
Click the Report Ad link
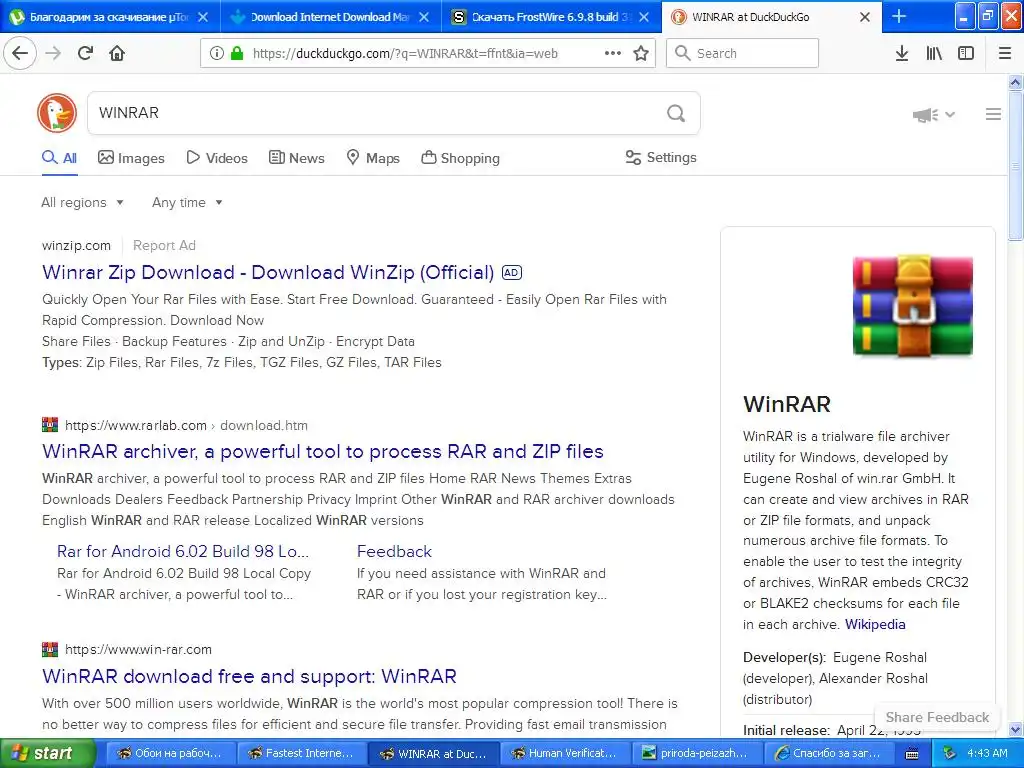coord(164,246)
